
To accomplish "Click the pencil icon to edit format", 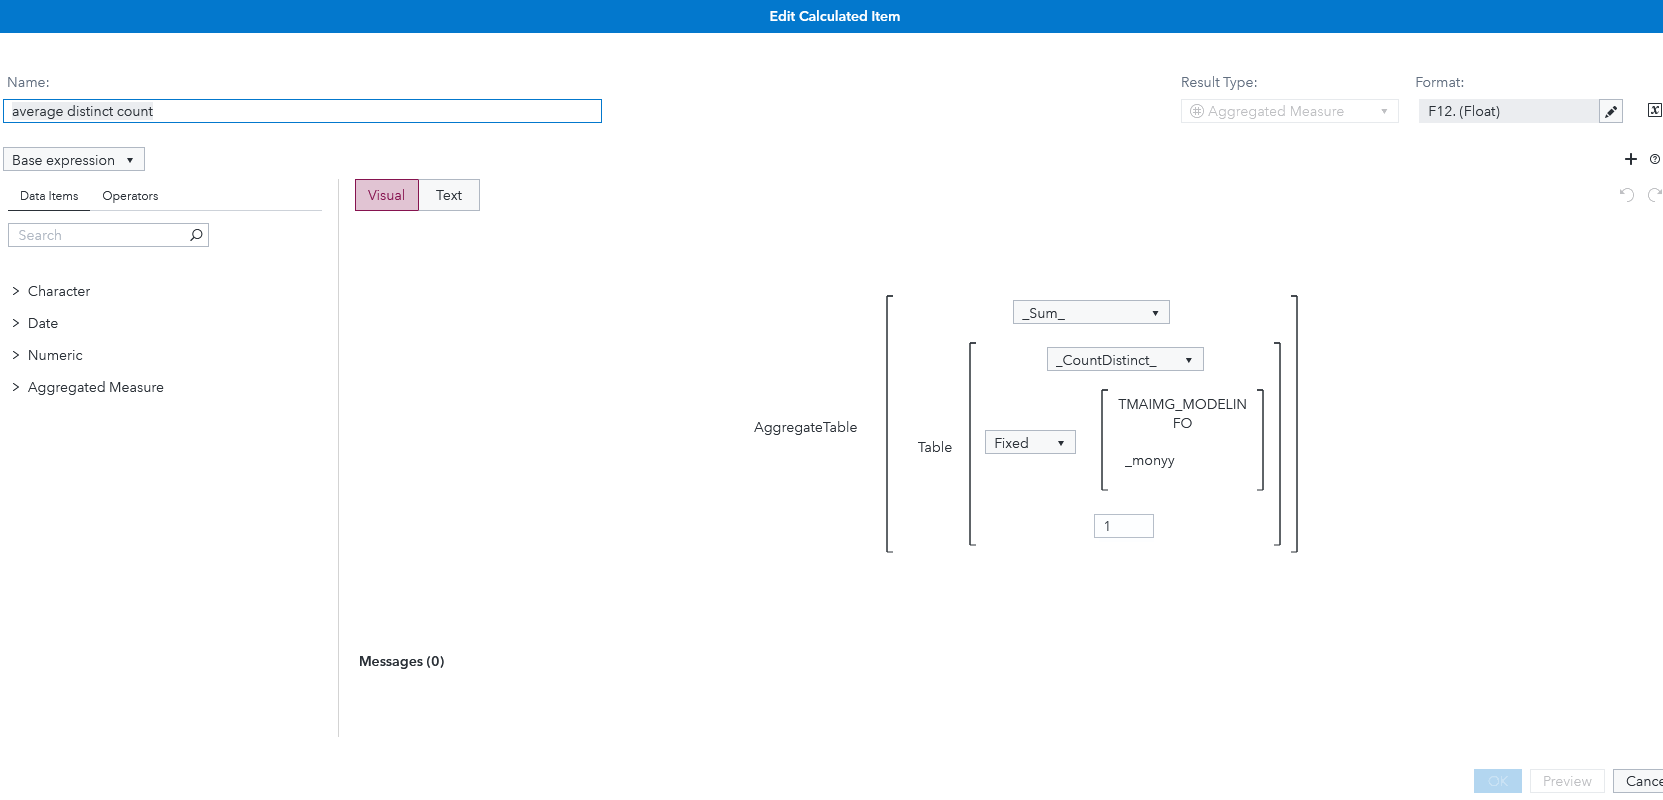I will click(x=1610, y=112).
